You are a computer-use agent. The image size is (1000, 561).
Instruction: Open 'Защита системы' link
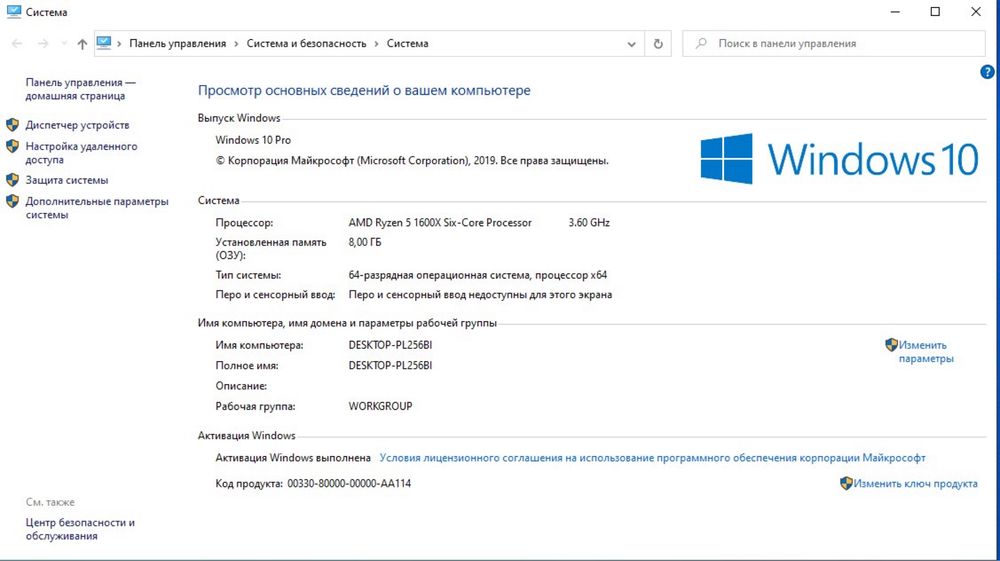point(67,180)
